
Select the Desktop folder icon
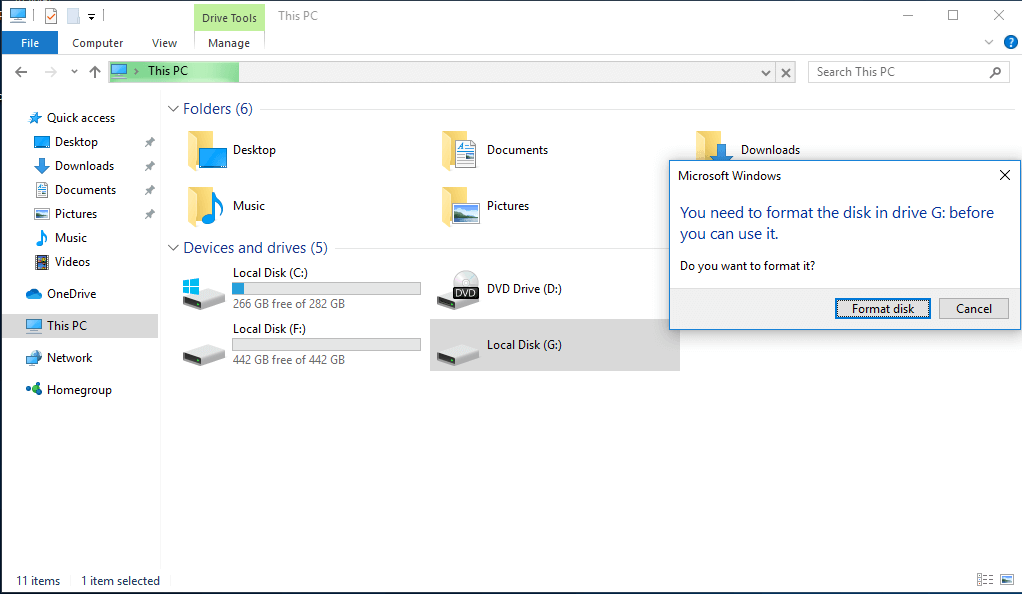tap(207, 151)
